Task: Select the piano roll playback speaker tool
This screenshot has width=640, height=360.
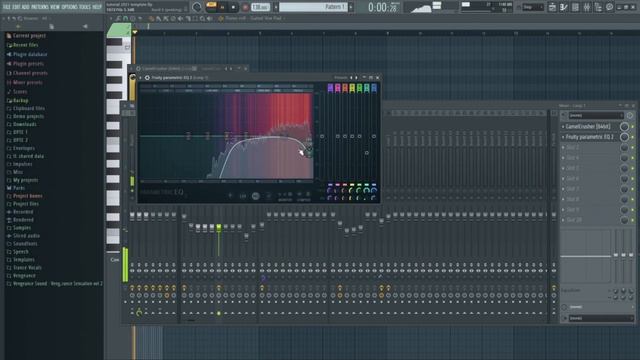Action: pyautogui.click(x=210, y=18)
